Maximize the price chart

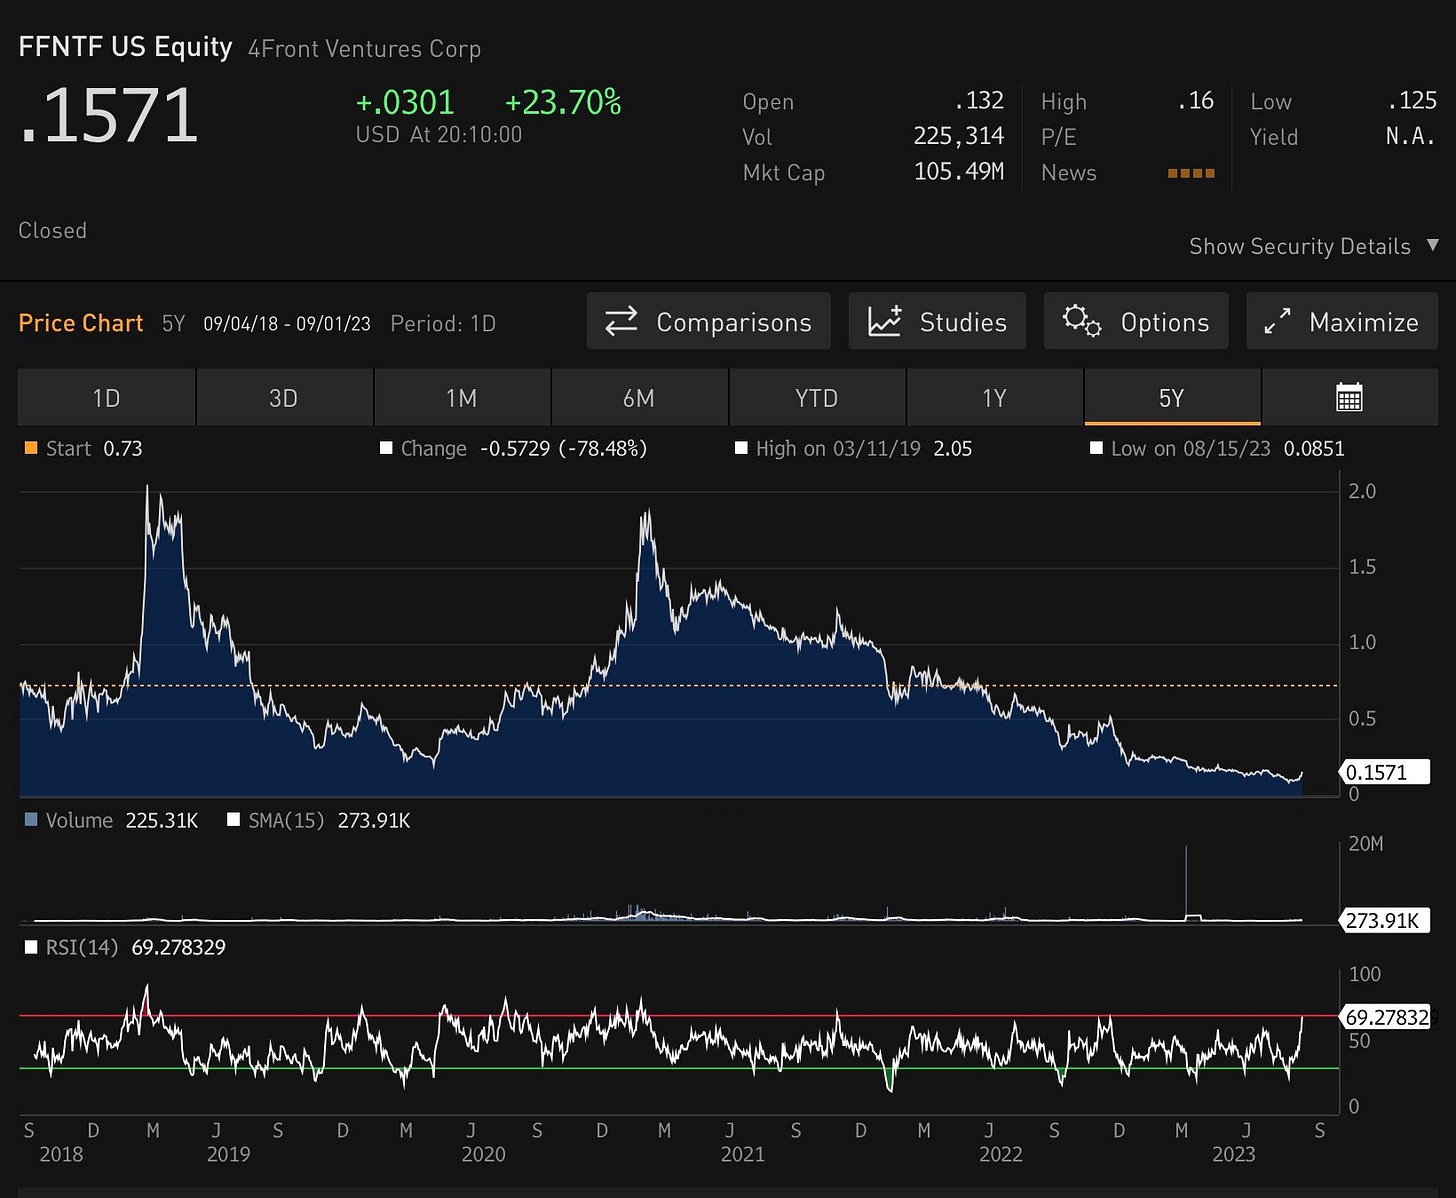pyautogui.click(x=1342, y=321)
